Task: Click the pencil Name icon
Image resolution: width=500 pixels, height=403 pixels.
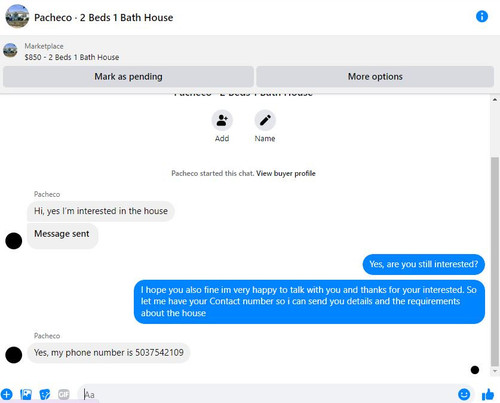Action: (x=265, y=120)
